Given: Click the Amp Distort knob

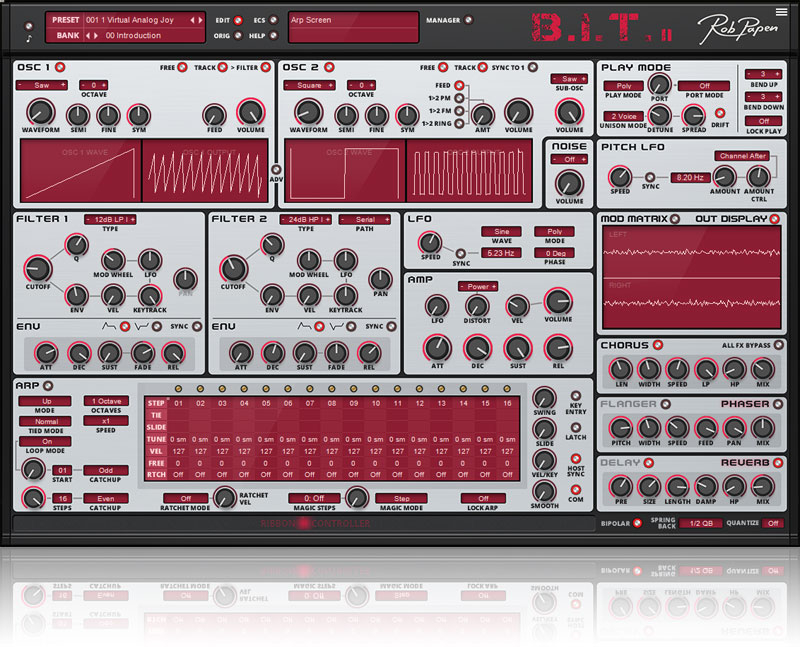Looking at the screenshot, I should click(476, 307).
